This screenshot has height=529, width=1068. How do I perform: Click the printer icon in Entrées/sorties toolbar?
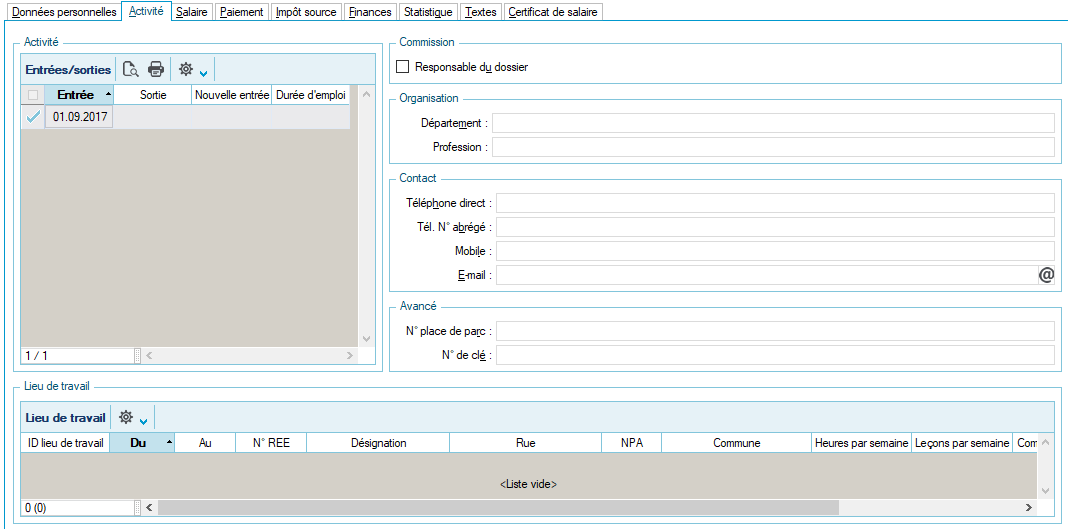coord(156,69)
